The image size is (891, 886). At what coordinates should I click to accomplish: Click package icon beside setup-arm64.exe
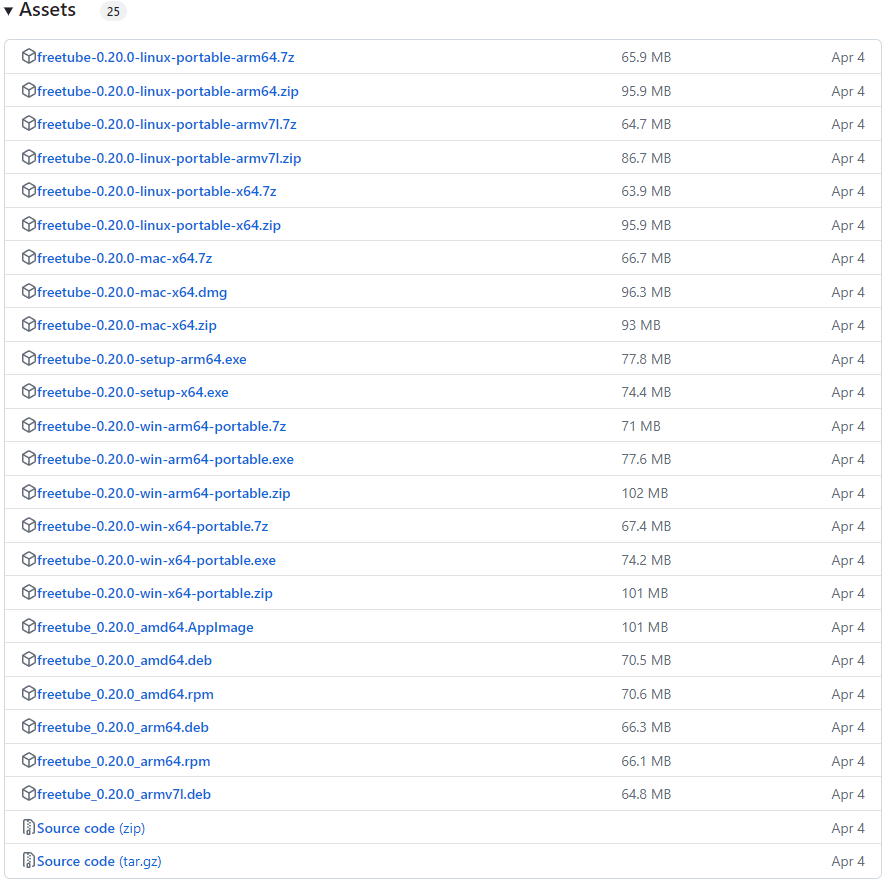[x=28, y=358]
